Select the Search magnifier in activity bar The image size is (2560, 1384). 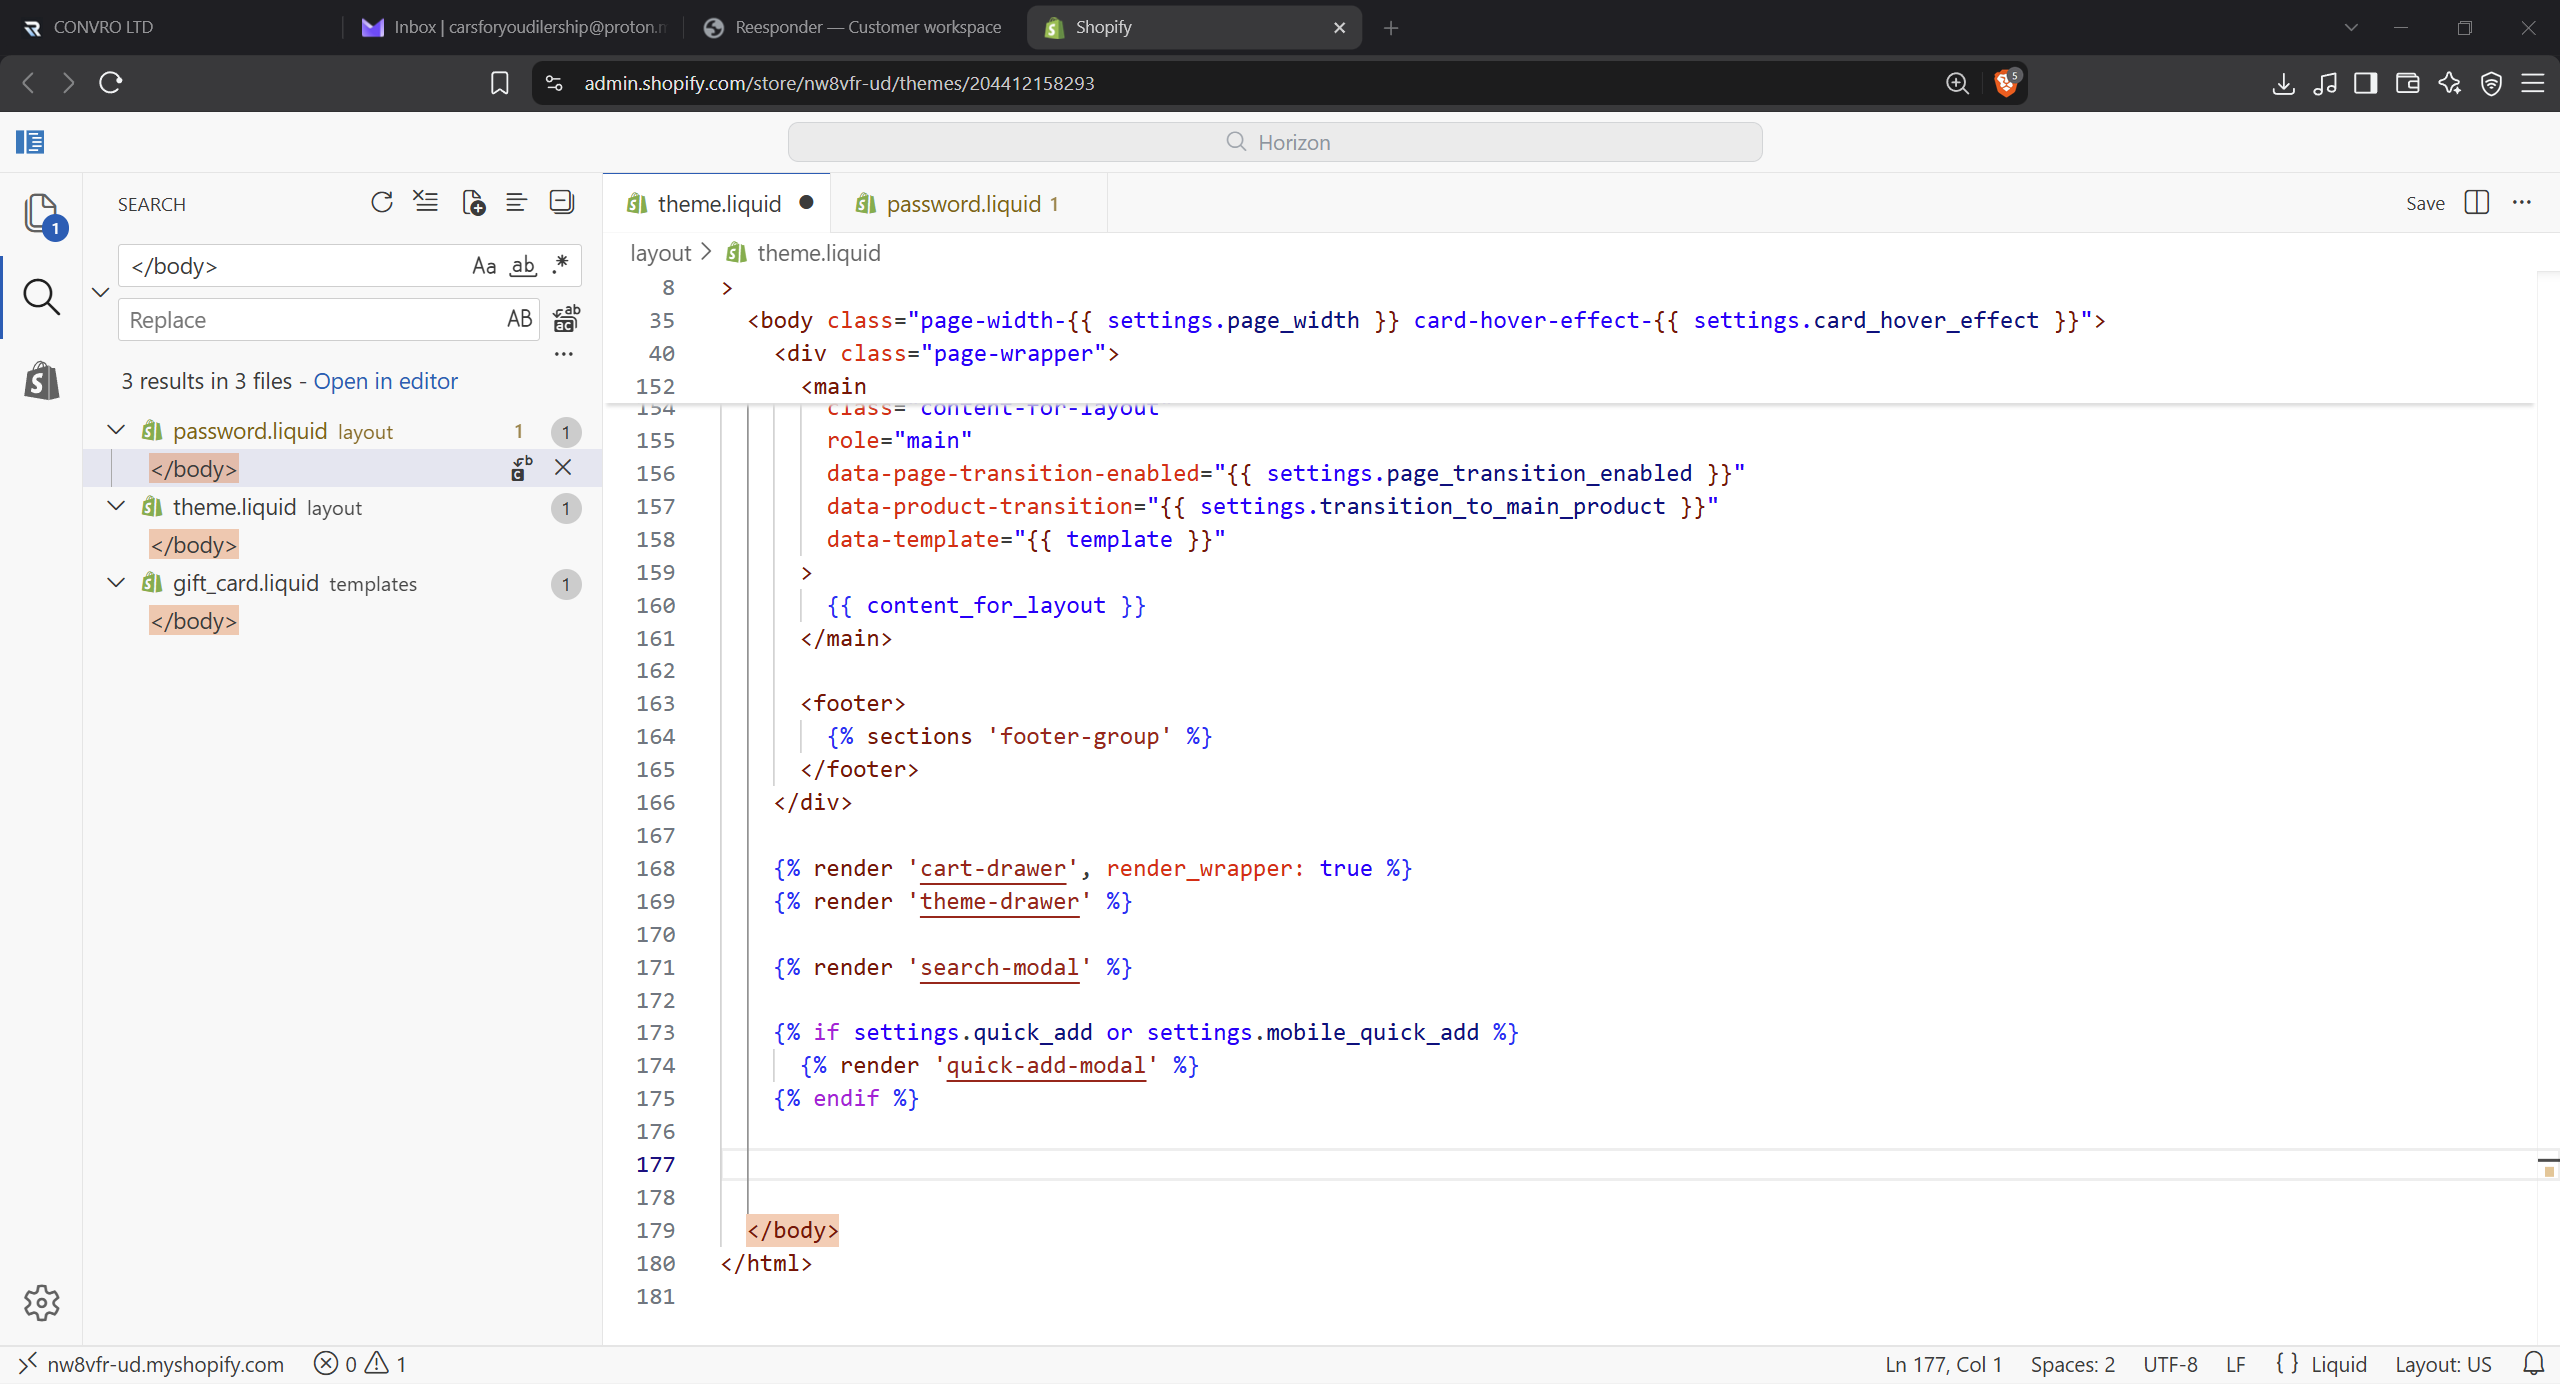tap(41, 297)
